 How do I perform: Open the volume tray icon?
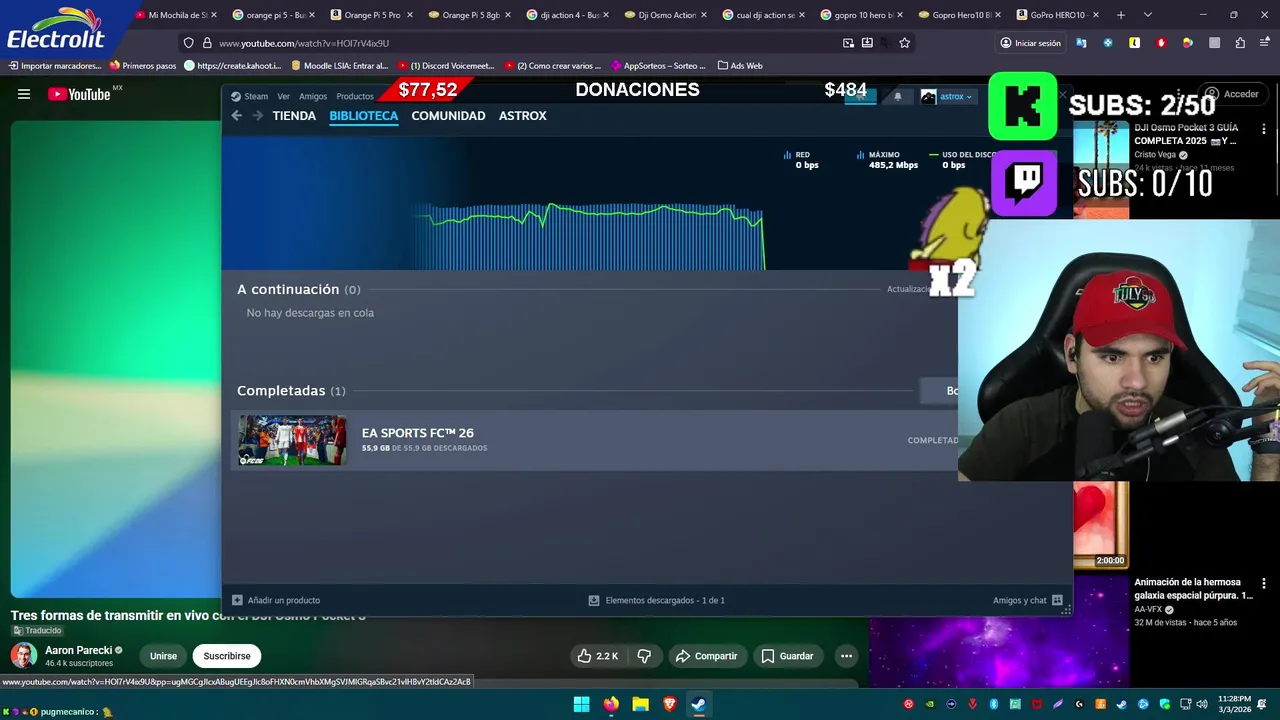click(1202, 704)
